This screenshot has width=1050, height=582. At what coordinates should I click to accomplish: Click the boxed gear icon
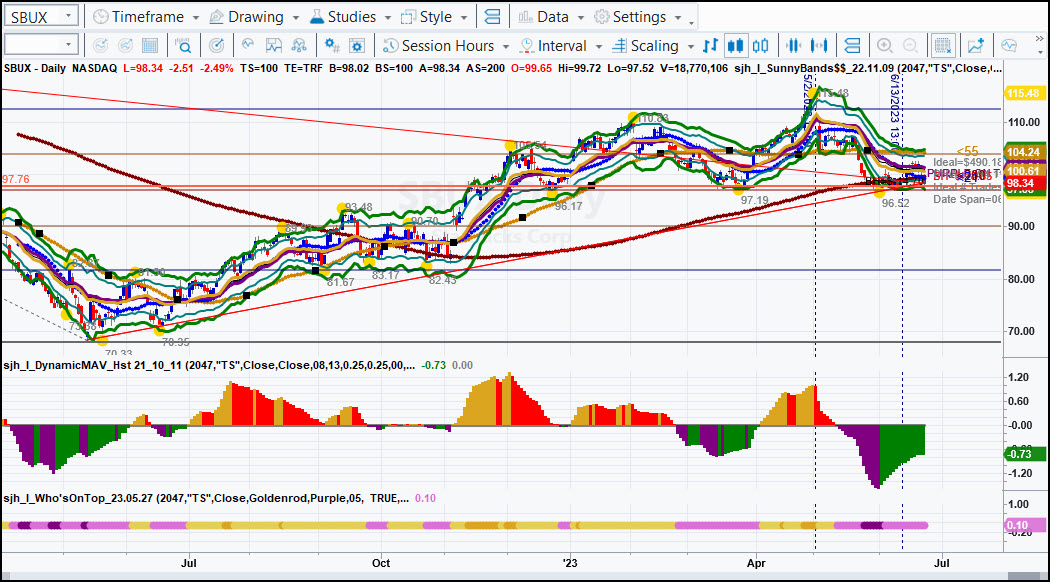(357, 46)
